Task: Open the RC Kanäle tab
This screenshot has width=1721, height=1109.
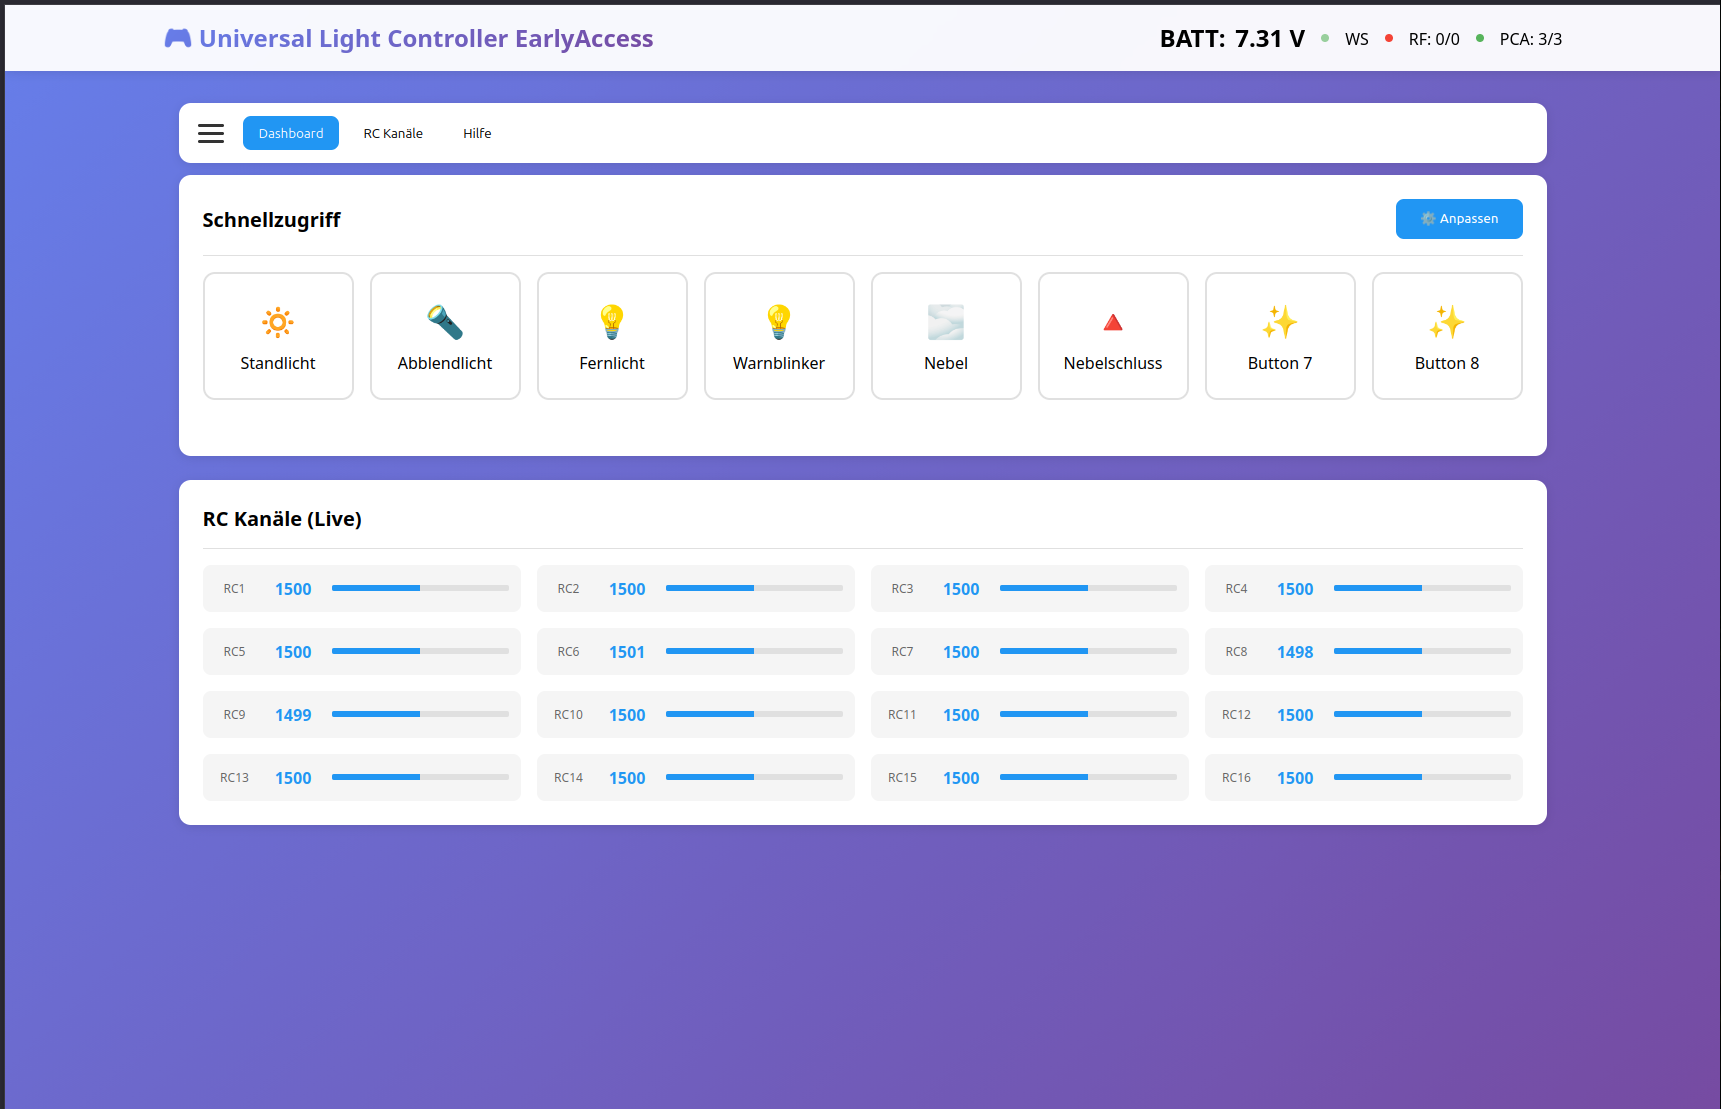Action: pos(393,133)
